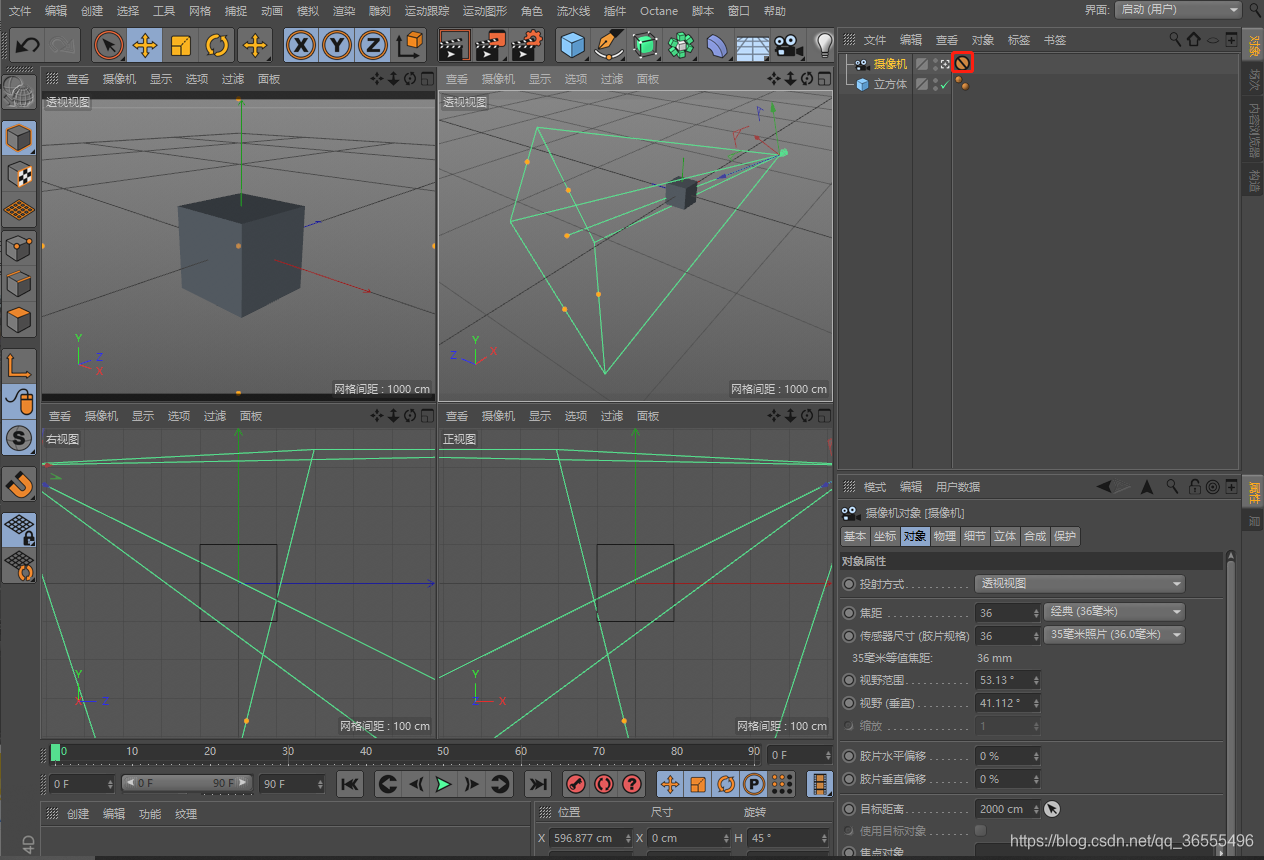Click the spline pen tool icon
This screenshot has width=1264, height=860.
coord(608,45)
